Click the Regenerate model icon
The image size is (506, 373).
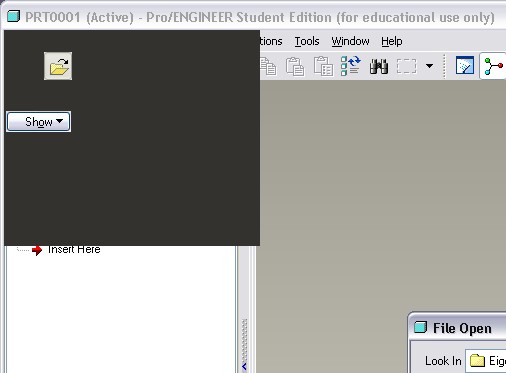350,66
